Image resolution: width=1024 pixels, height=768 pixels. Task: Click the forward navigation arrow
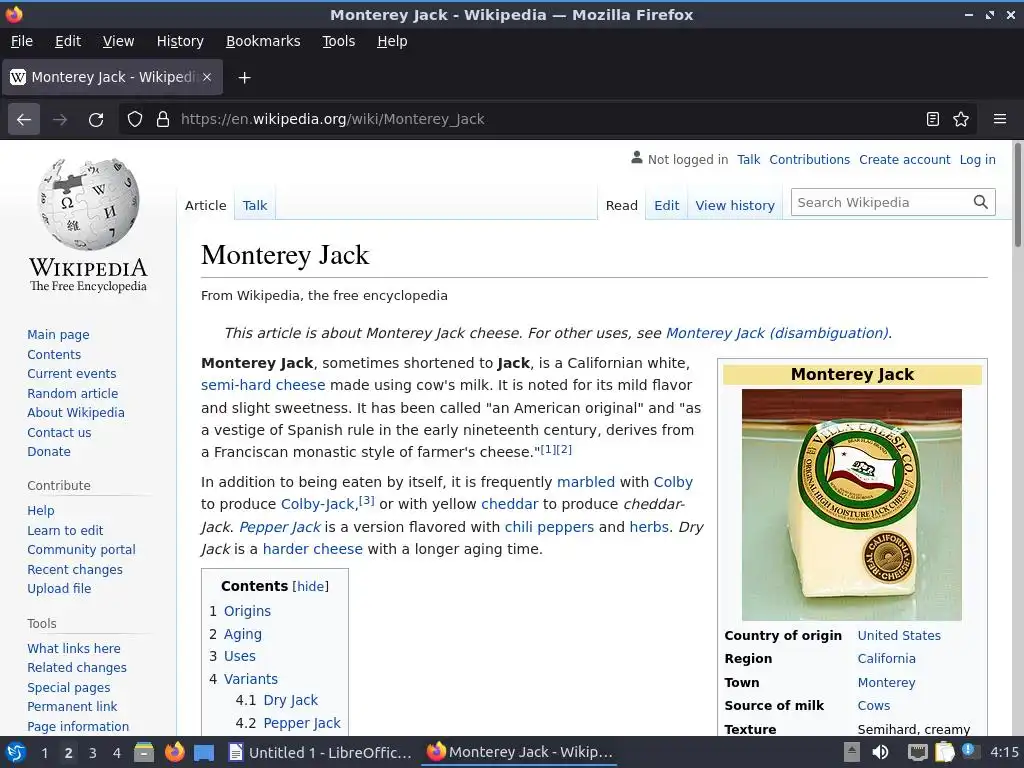(x=60, y=120)
